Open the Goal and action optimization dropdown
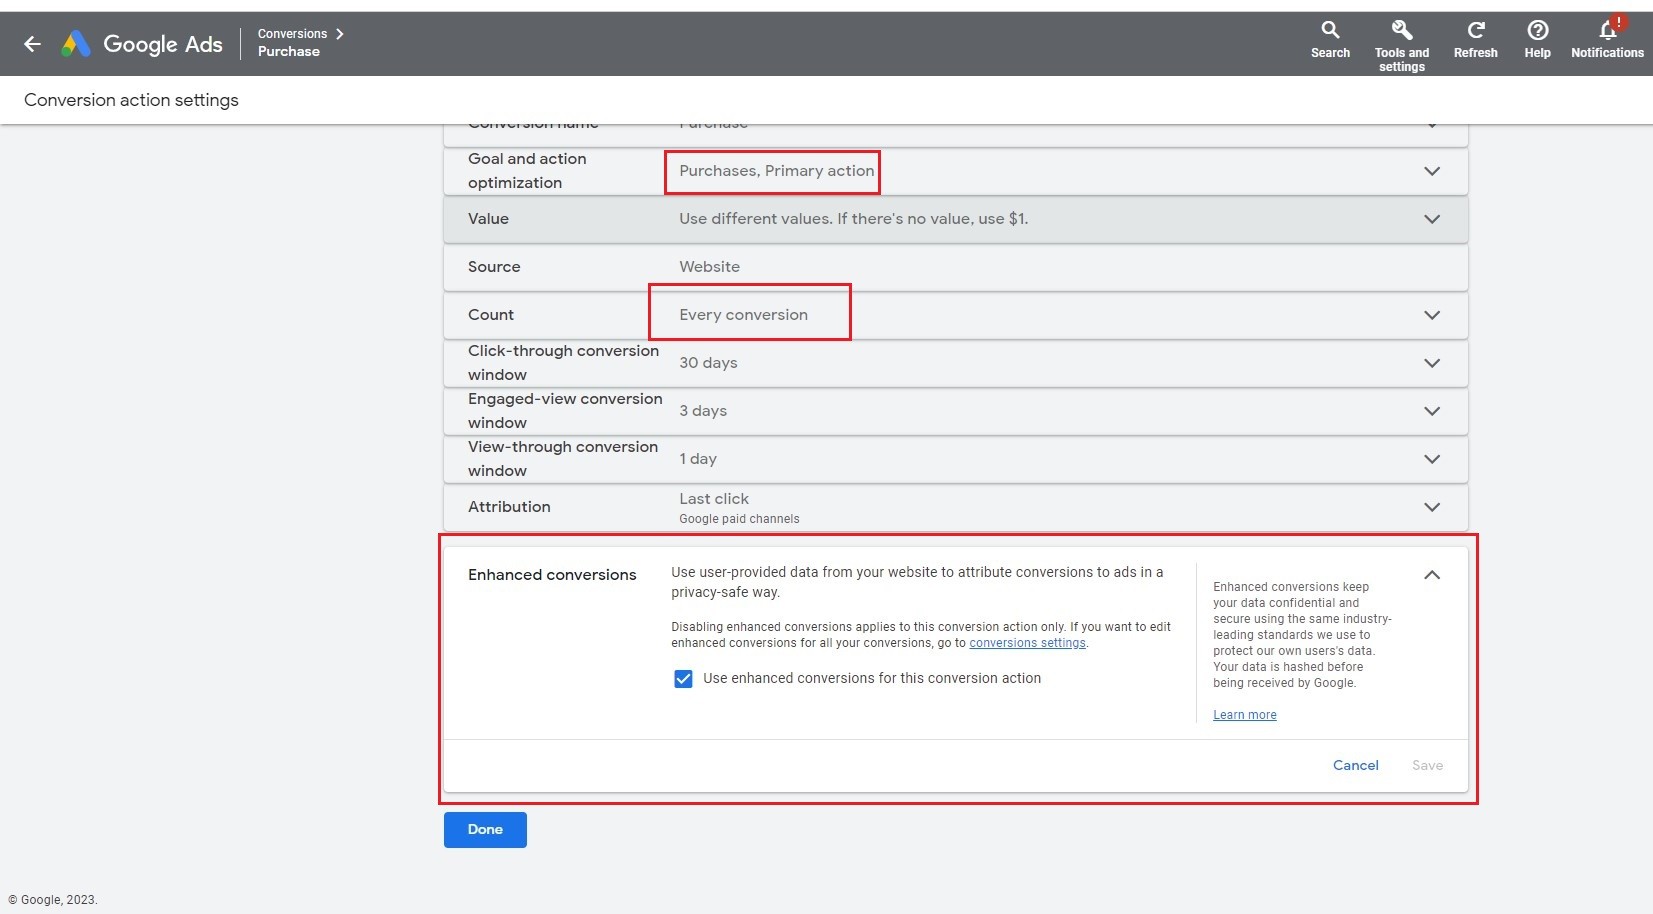Viewport: 1653px width, 914px height. [1431, 171]
